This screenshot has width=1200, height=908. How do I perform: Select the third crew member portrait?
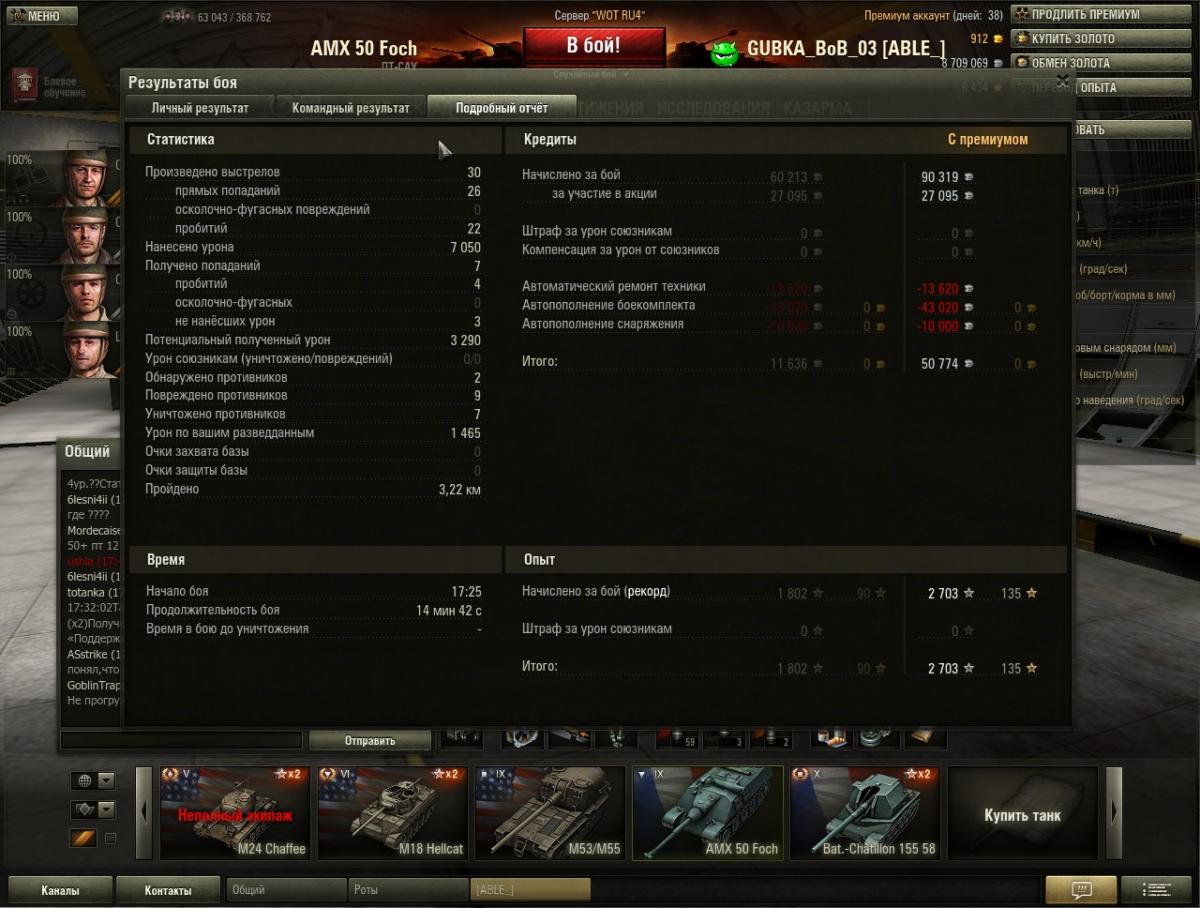pyautogui.click(x=88, y=293)
